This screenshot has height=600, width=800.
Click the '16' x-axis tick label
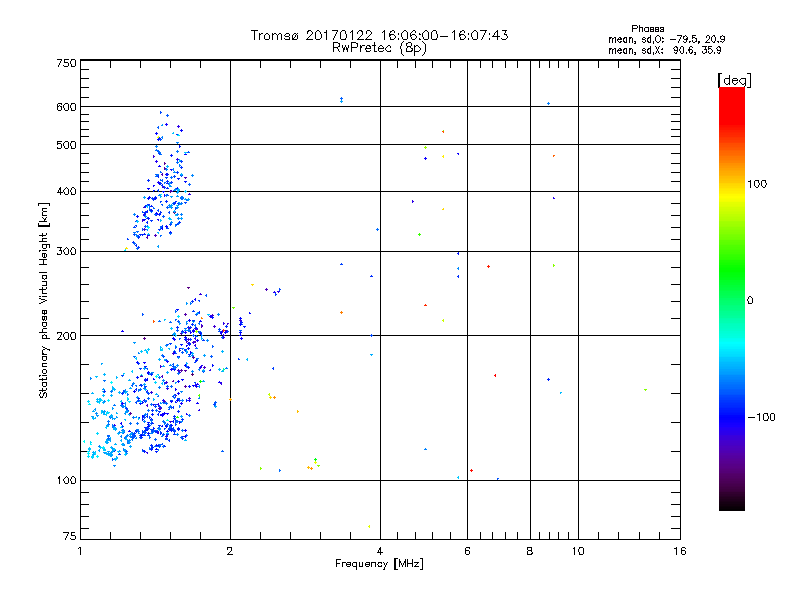[680, 551]
